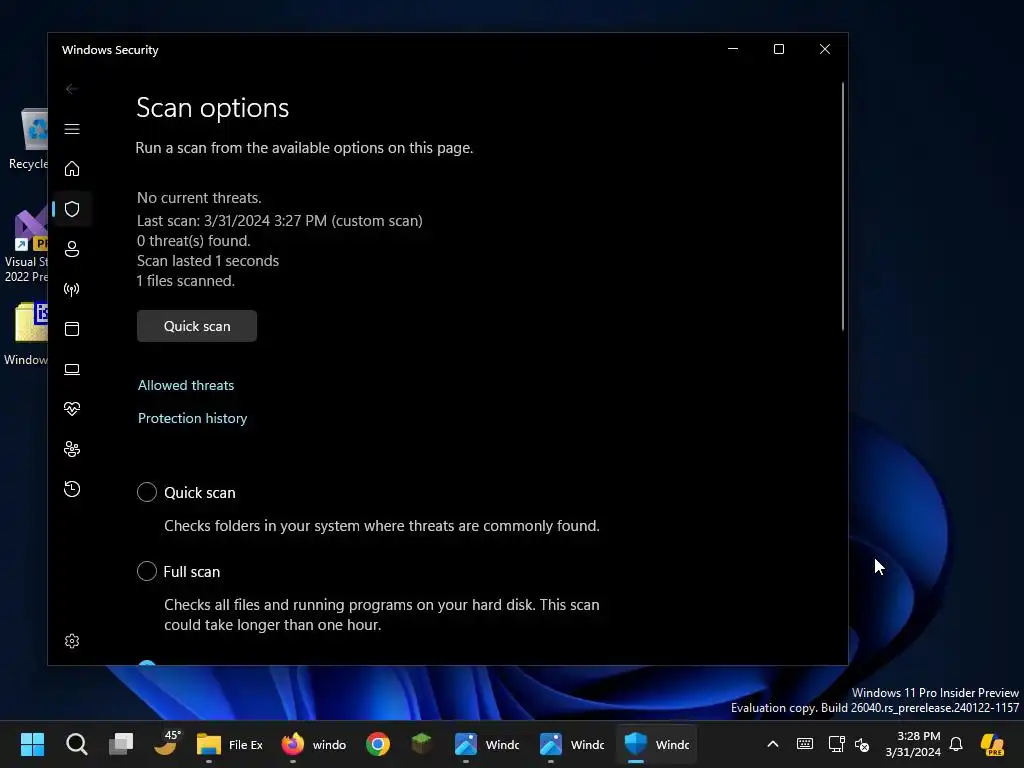The image size is (1024, 768).
Task: Launch Google Chrome from the taskbar
Action: 377,744
